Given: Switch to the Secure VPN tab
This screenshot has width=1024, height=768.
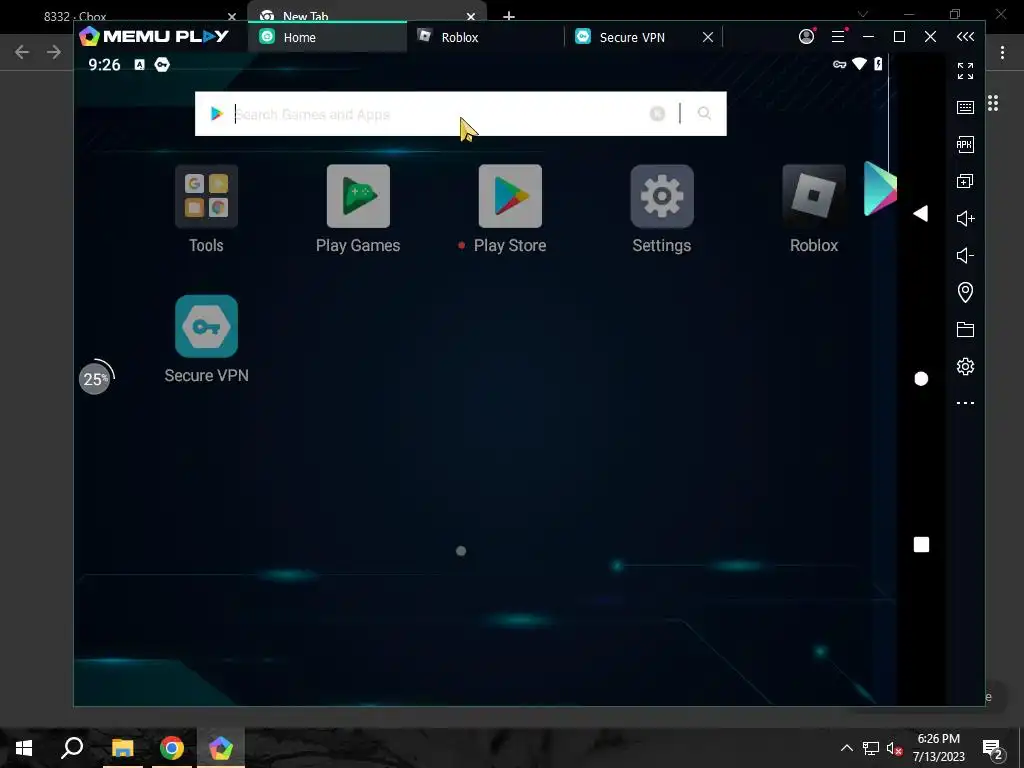Looking at the screenshot, I should [632, 37].
